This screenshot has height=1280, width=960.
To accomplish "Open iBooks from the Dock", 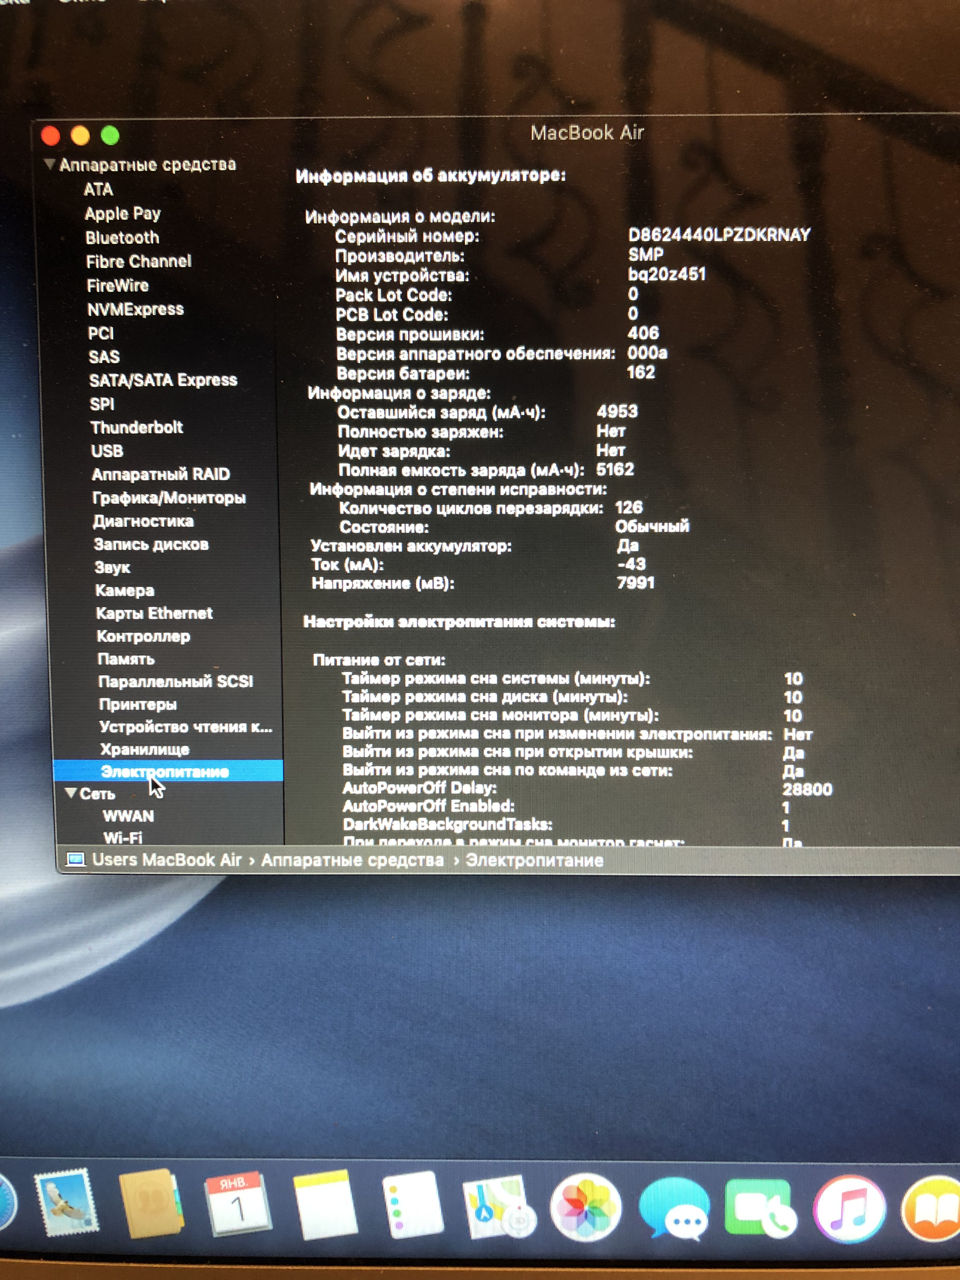I will pyautogui.click(x=932, y=1211).
